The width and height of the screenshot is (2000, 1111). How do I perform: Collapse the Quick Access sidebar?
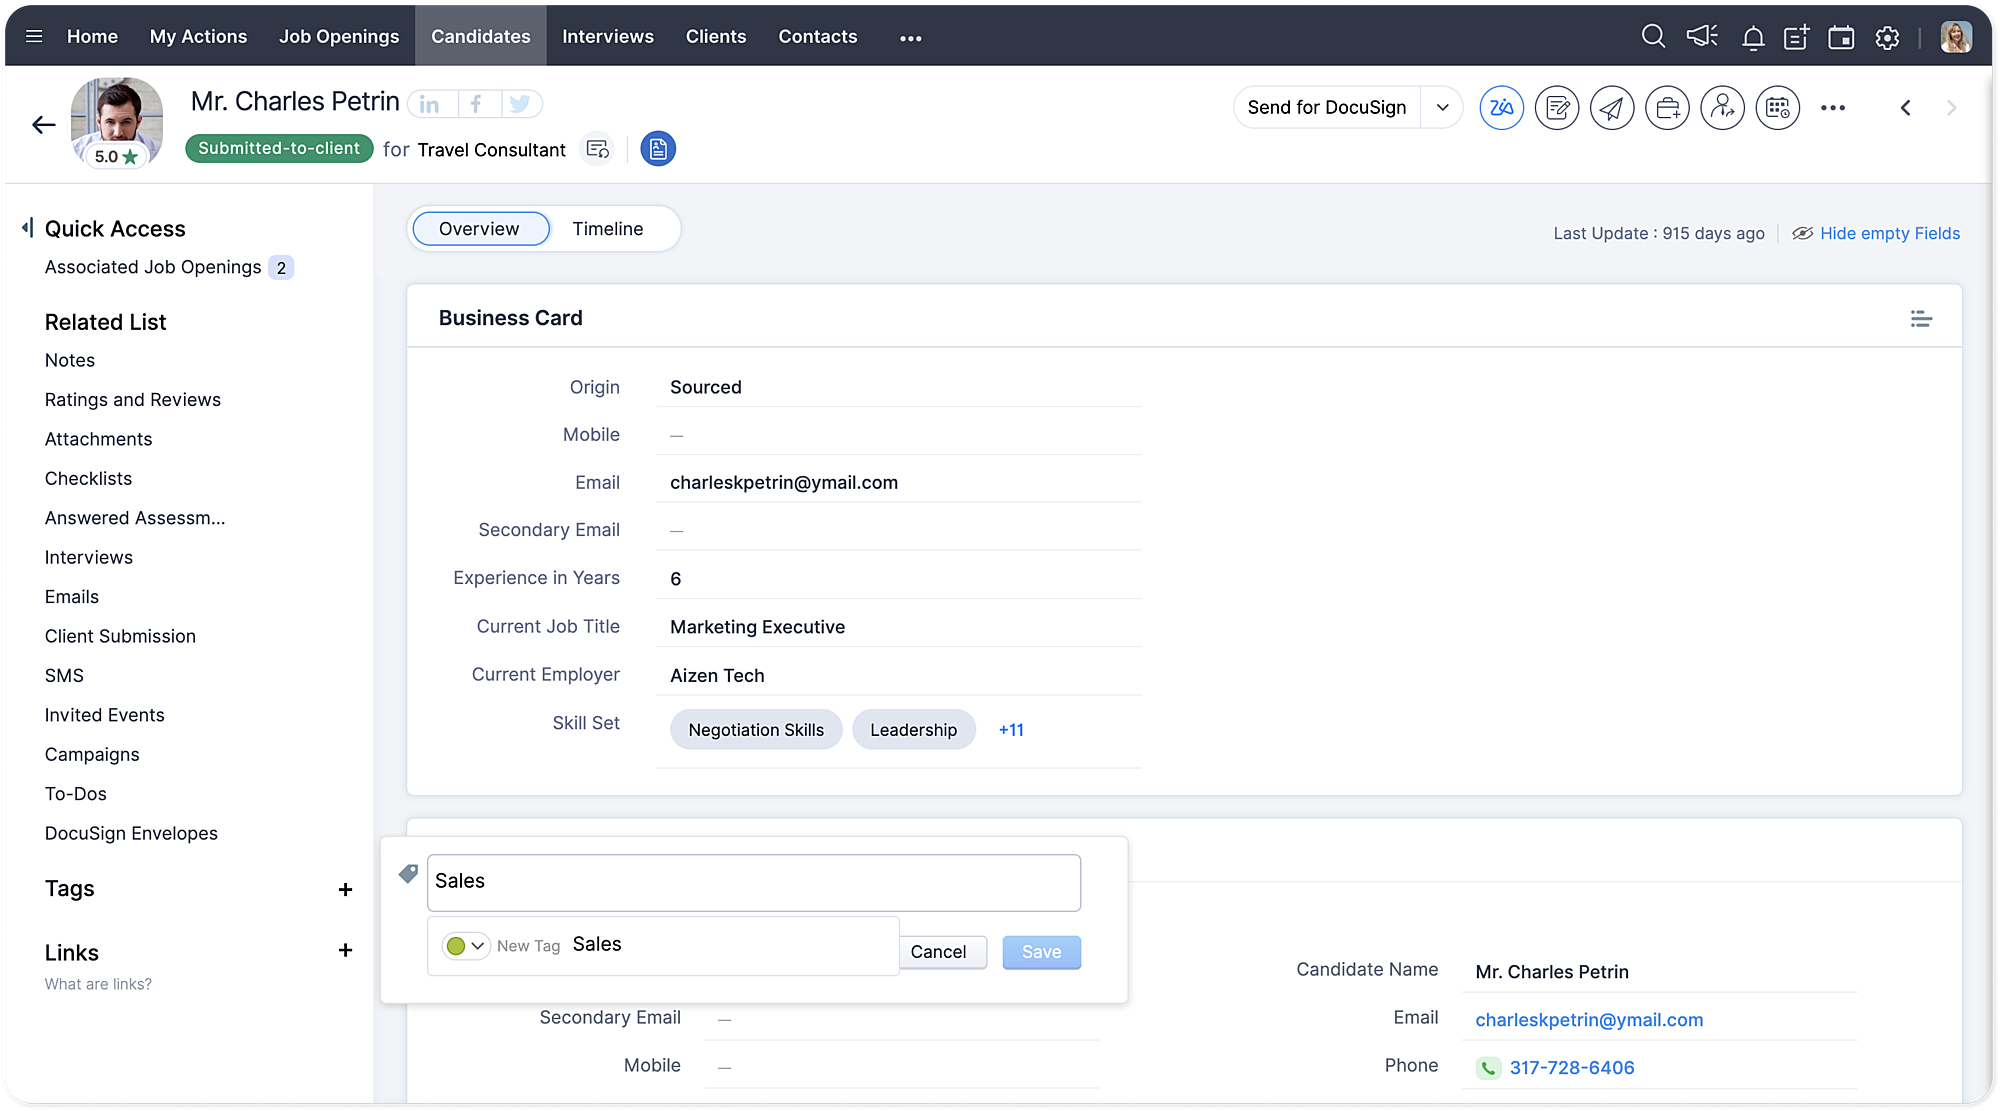[x=28, y=228]
